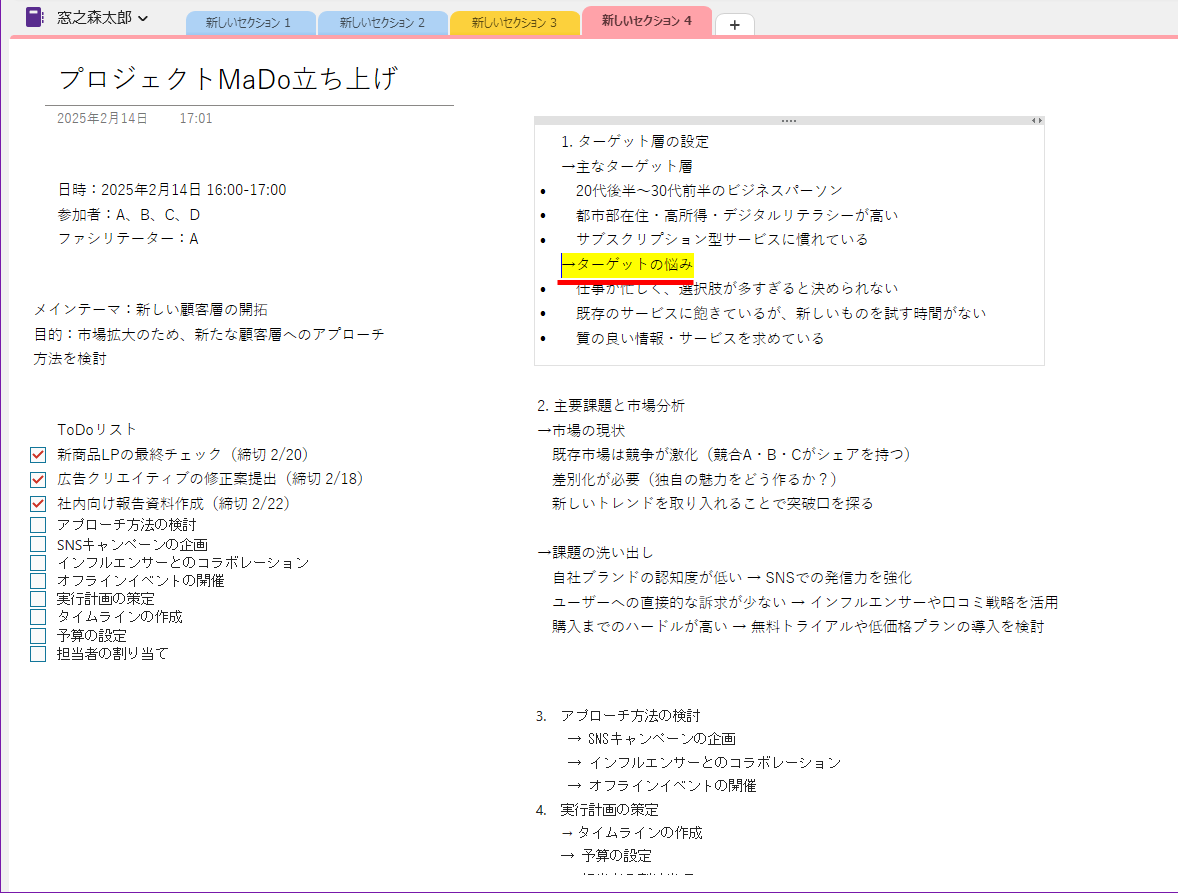Check the 担当者の割り当て box
1178x893 pixels.
click(37, 653)
